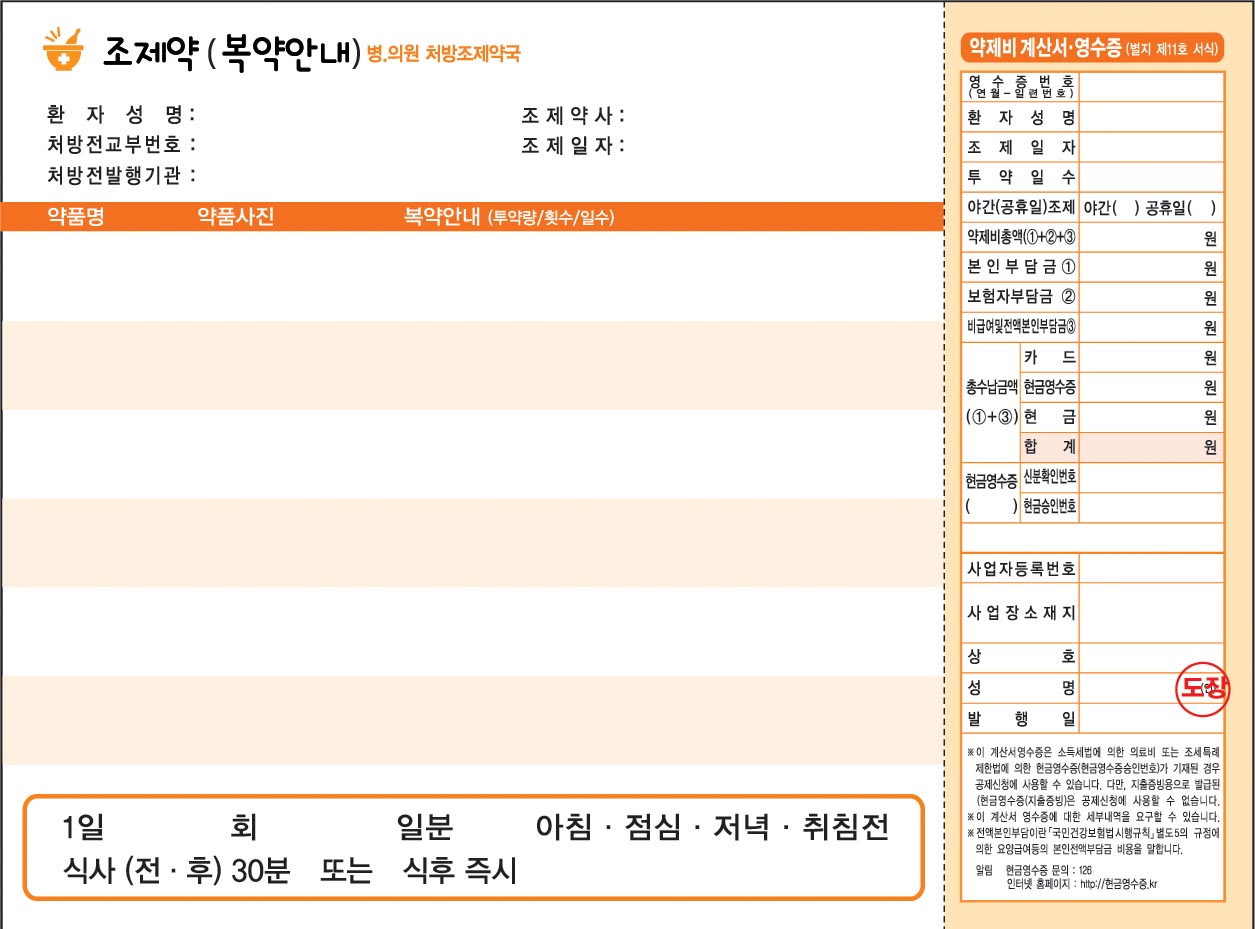Click the 비급여및전액본인부담금③ amount field
Image resolution: width=1255 pixels, height=929 pixels.
pyautogui.click(x=1151, y=327)
